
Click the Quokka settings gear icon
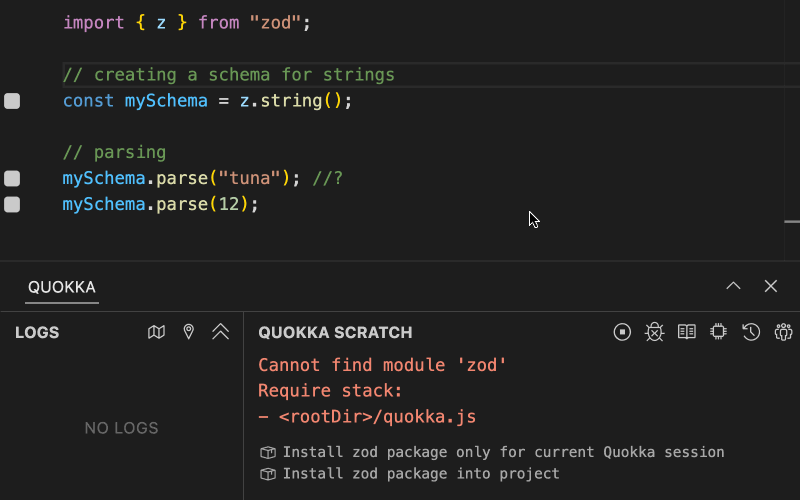pyautogui.click(x=783, y=332)
